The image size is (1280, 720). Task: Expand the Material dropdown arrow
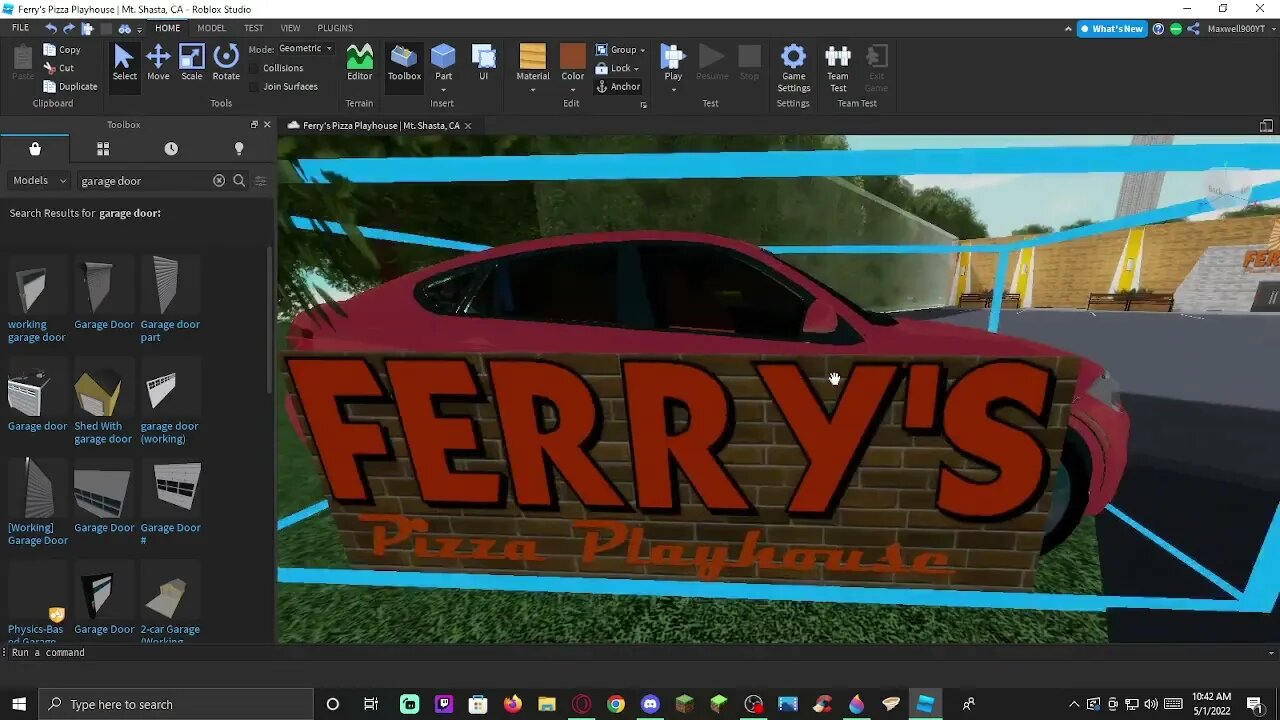533,89
